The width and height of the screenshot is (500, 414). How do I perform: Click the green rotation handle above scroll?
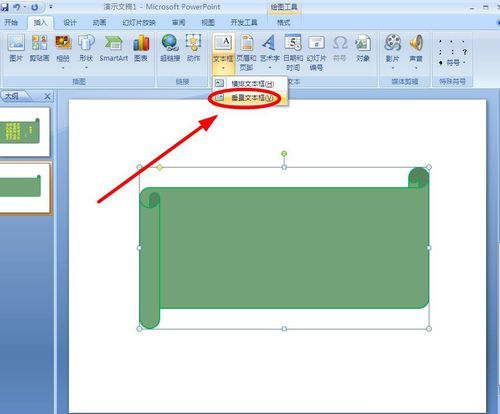(284, 154)
